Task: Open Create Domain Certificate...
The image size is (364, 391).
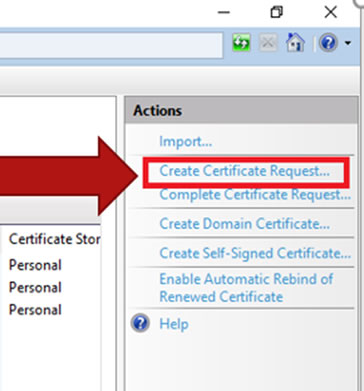Action: 244,224
